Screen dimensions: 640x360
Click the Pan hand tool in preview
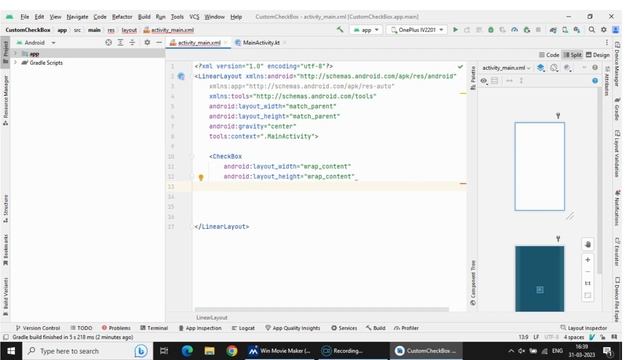click(588, 244)
